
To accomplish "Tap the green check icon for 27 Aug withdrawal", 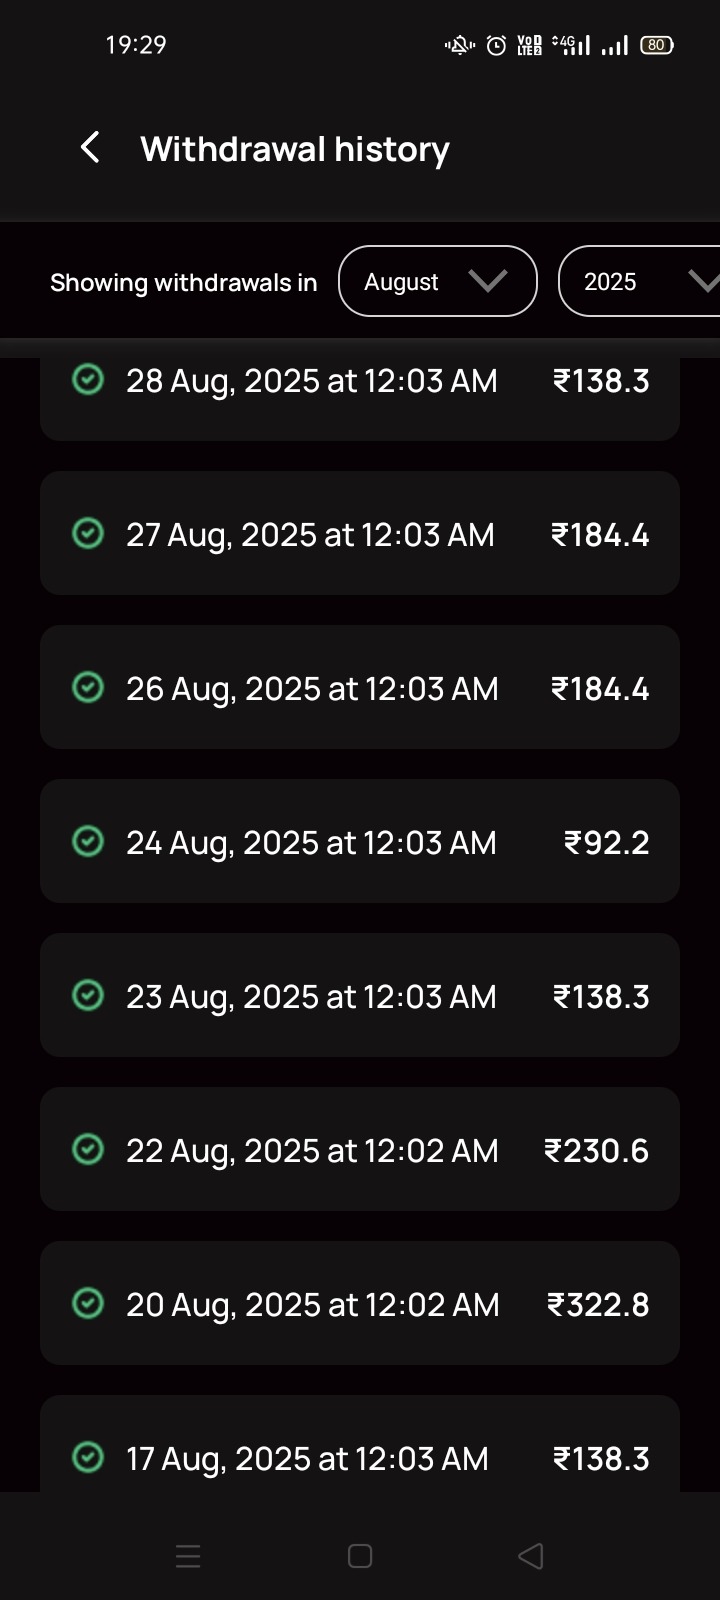I will tap(88, 534).
